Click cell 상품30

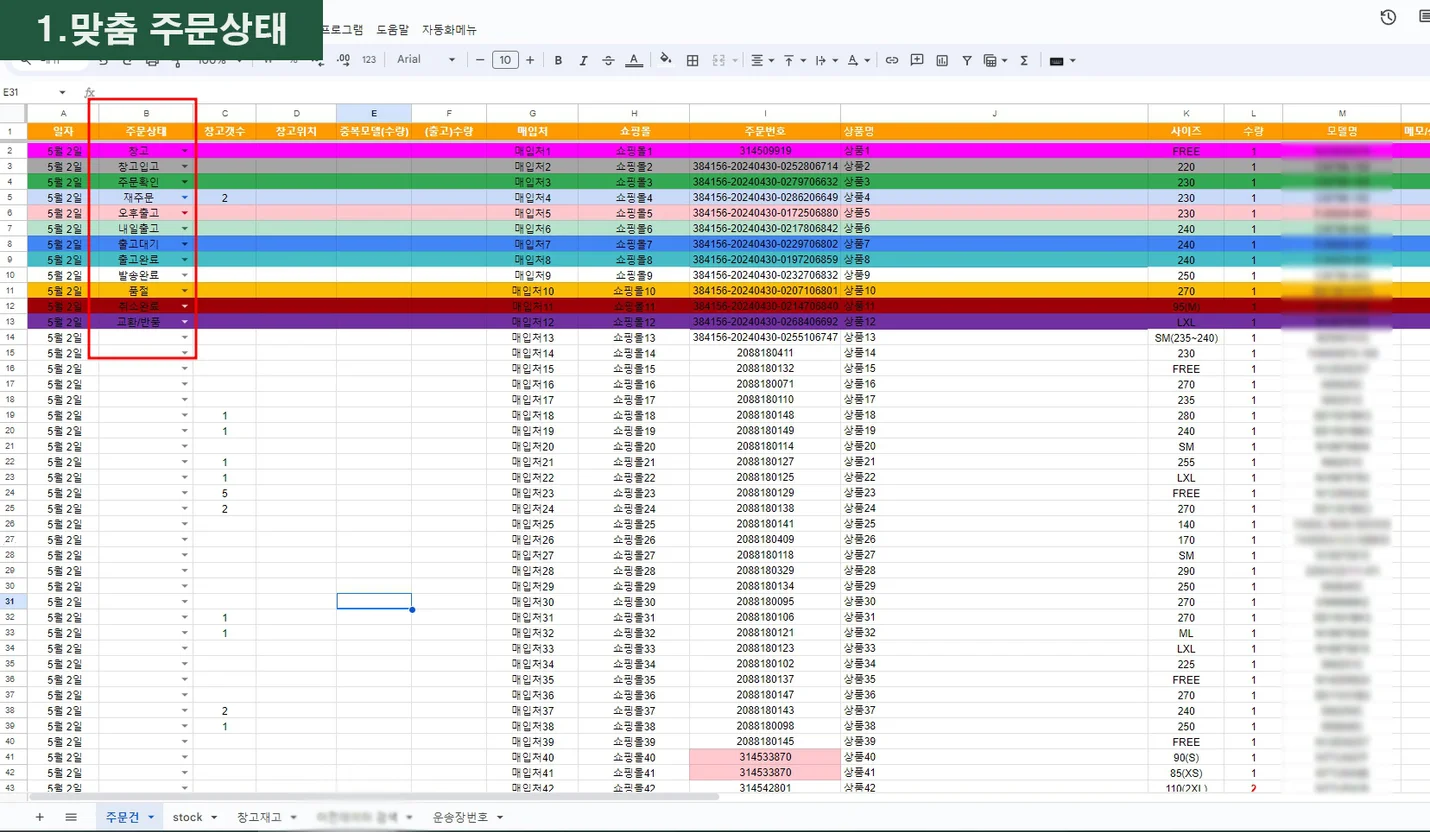(x=994, y=601)
